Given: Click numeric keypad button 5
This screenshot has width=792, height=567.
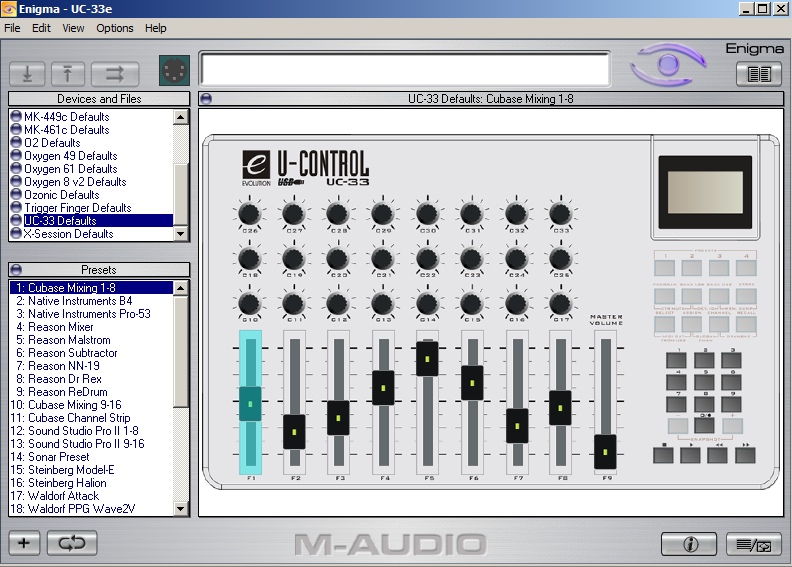Looking at the screenshot, I should [704, 382].
